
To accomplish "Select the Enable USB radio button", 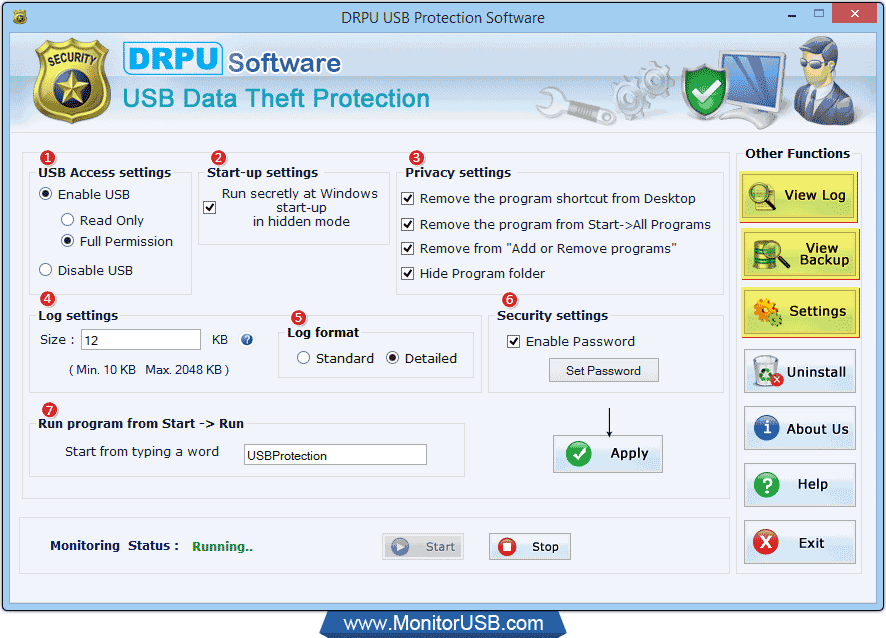I will coord(46,194).
